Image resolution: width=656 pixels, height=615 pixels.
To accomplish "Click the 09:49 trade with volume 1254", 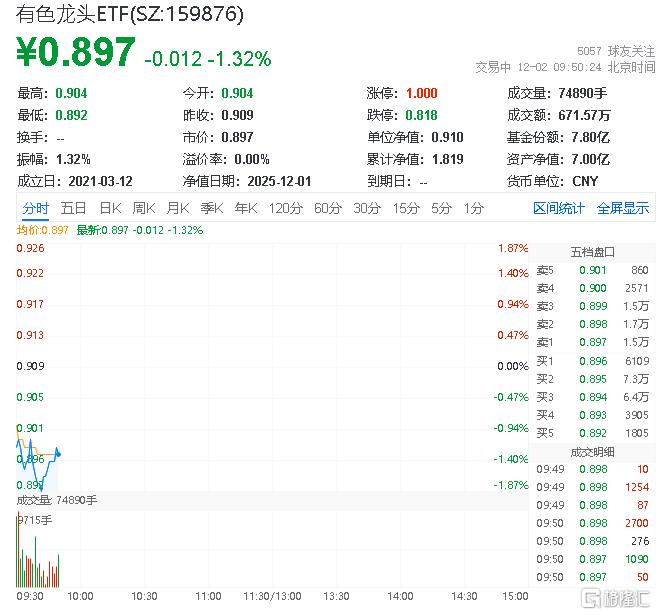I will point(592,487).
